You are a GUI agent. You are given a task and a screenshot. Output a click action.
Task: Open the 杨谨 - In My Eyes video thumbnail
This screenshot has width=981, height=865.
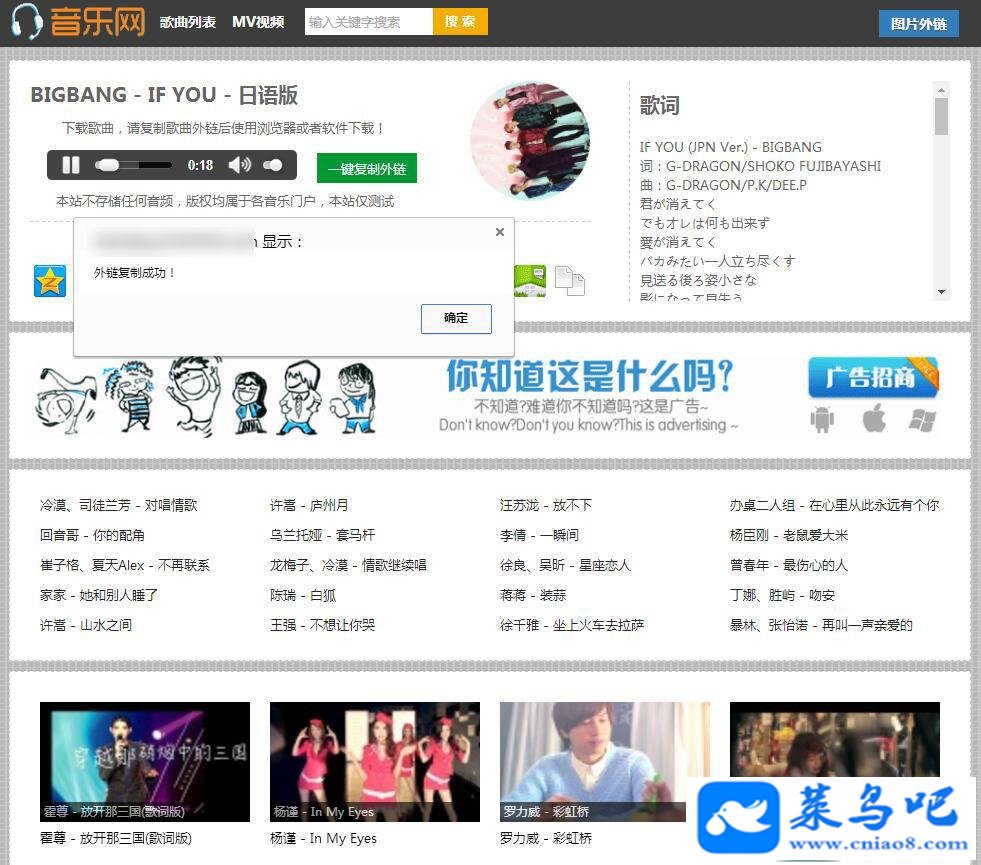coord(375,762)
